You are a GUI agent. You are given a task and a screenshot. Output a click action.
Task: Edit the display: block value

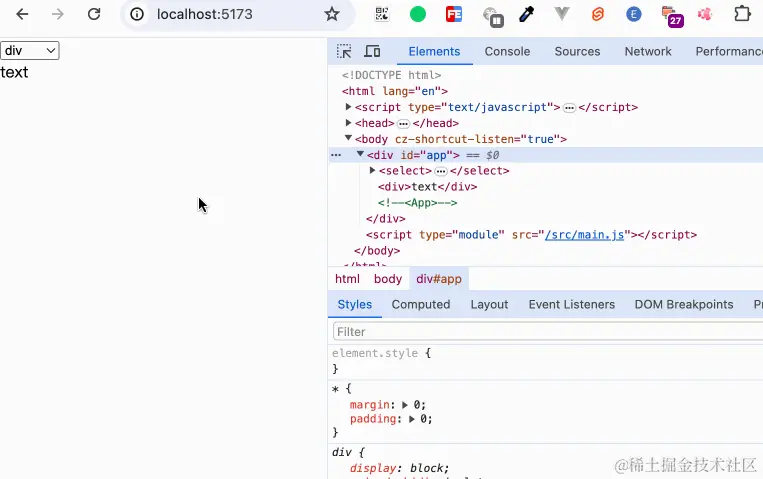(427, 468)
